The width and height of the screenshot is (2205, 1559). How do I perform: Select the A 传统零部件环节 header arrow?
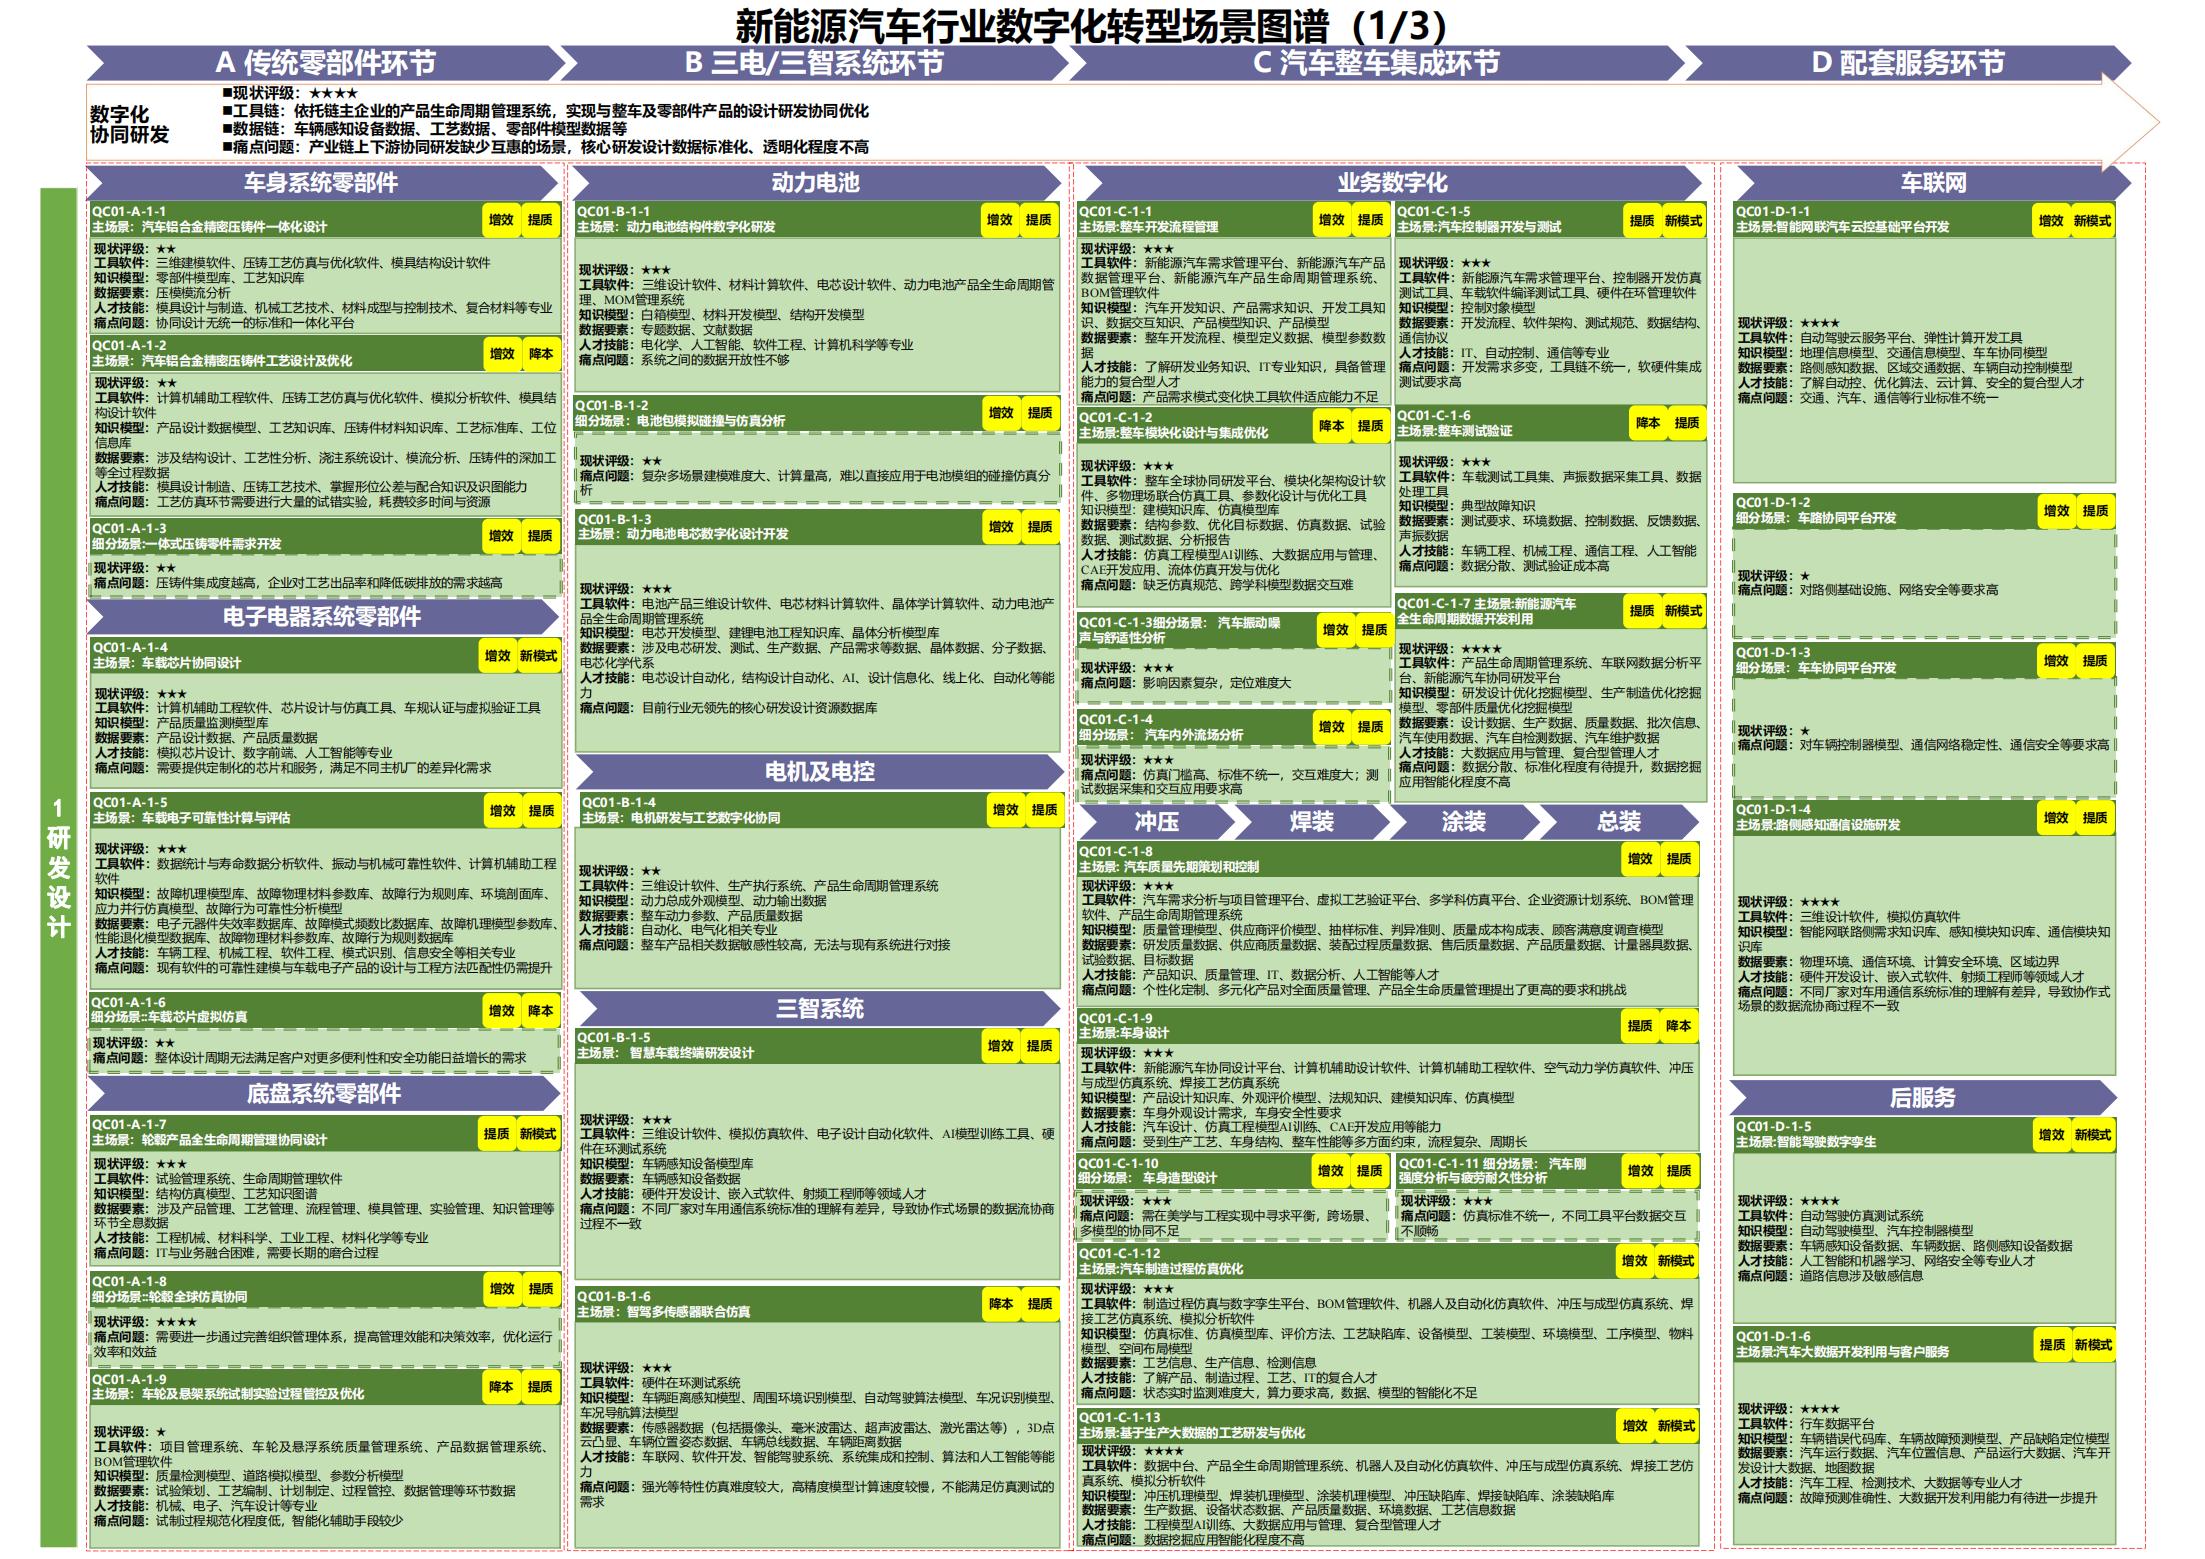(x=326, y=63)
